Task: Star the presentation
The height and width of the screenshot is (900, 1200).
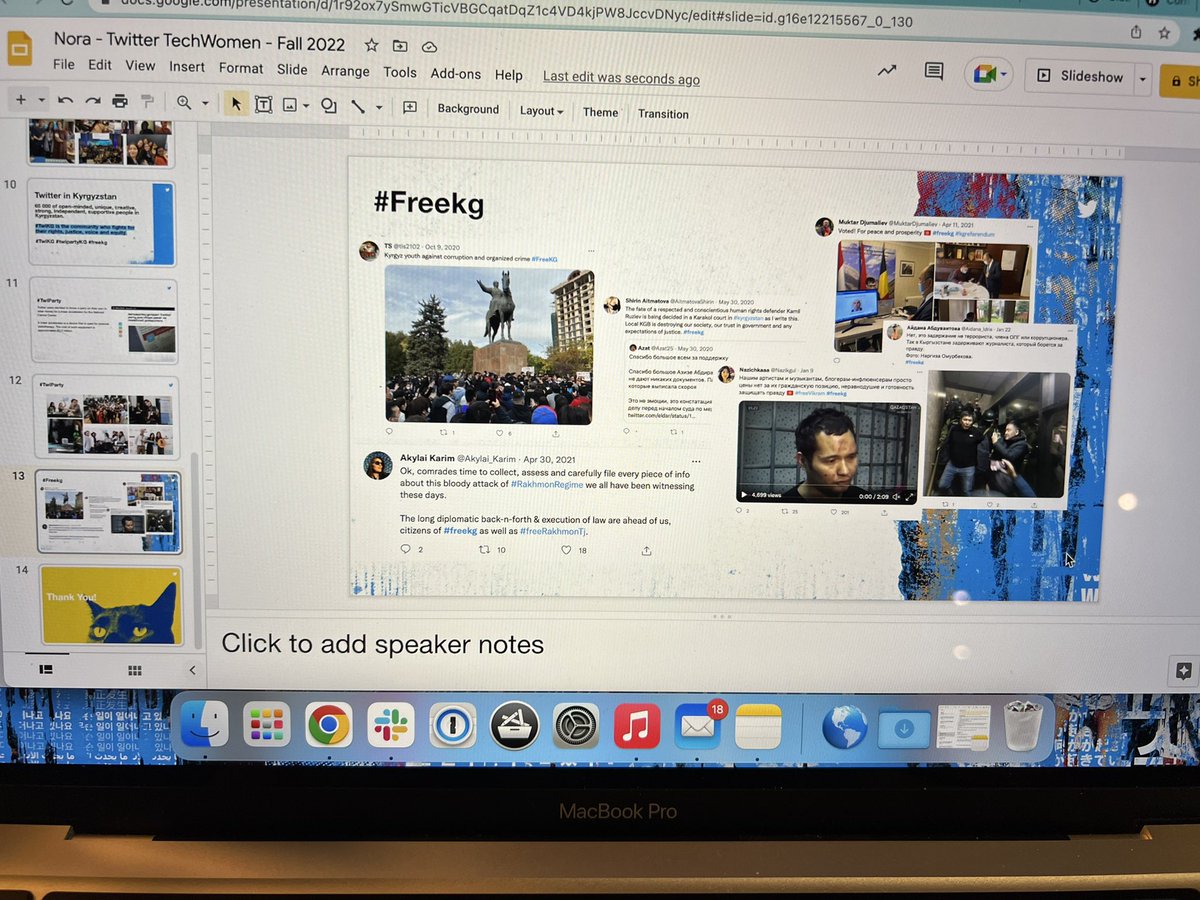Action: (x=371, y=45)
